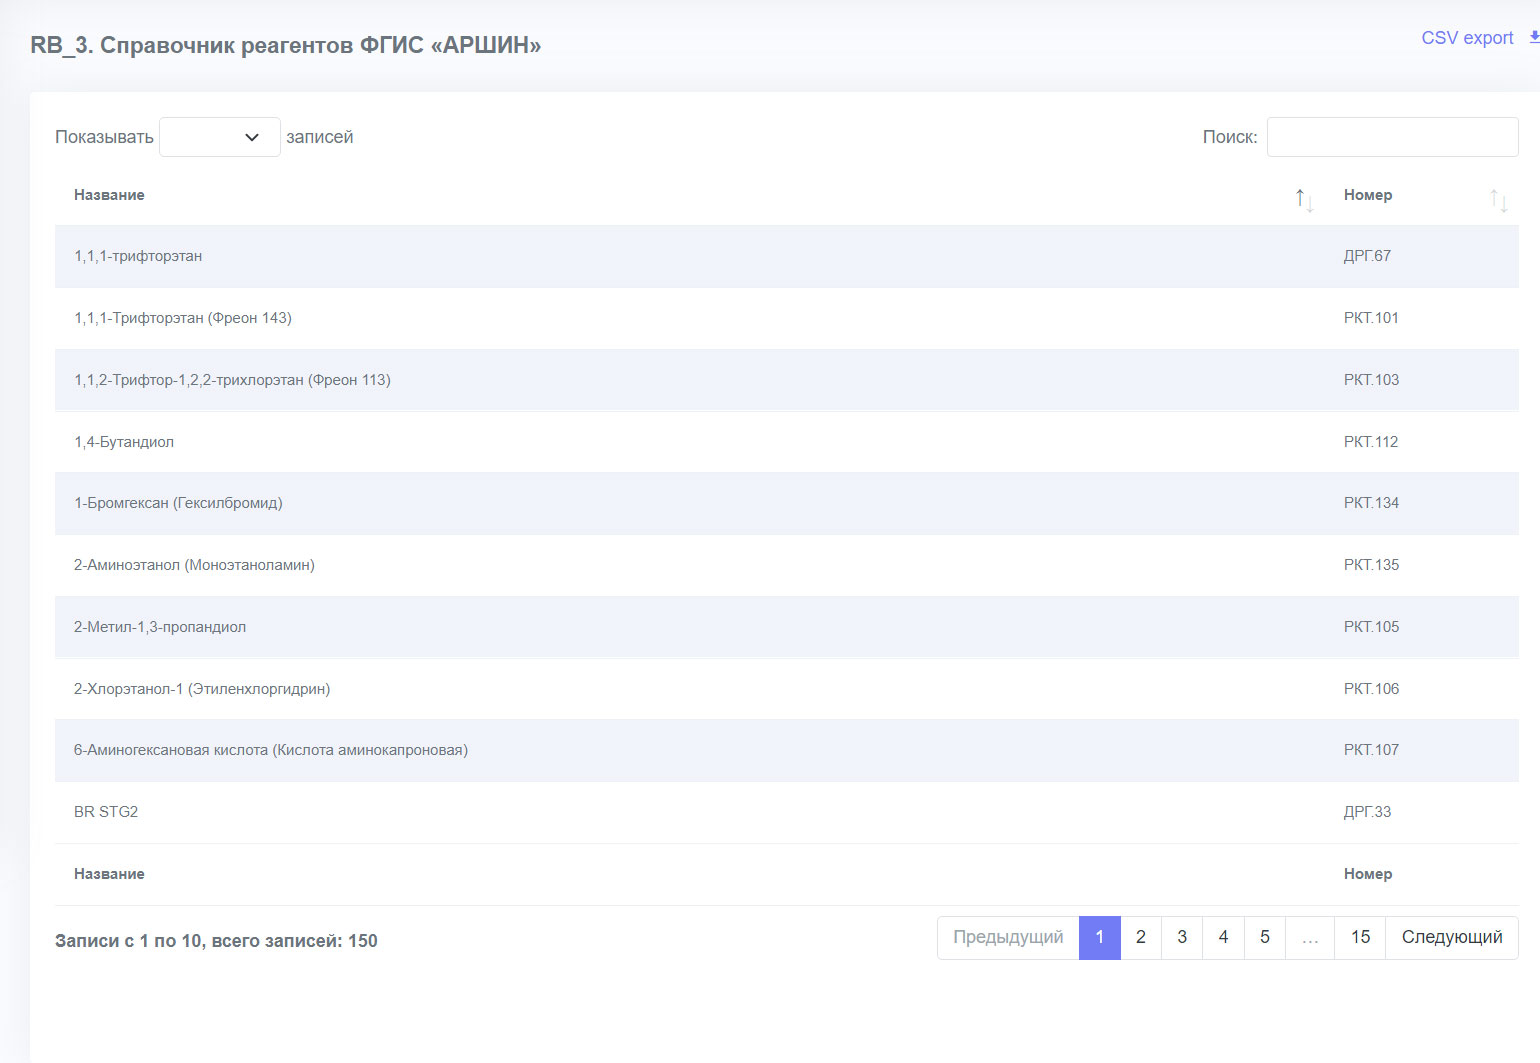1540x1063 pixels.
Task: Select row 2-Аминоэтанол (Моноэтаноламин)
Action: coord(787,565)
